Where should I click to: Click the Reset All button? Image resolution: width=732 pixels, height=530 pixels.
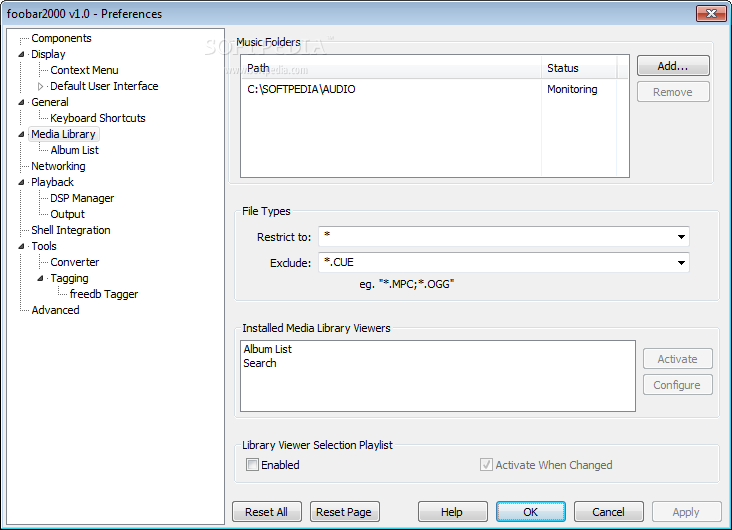tap(267, 512)
